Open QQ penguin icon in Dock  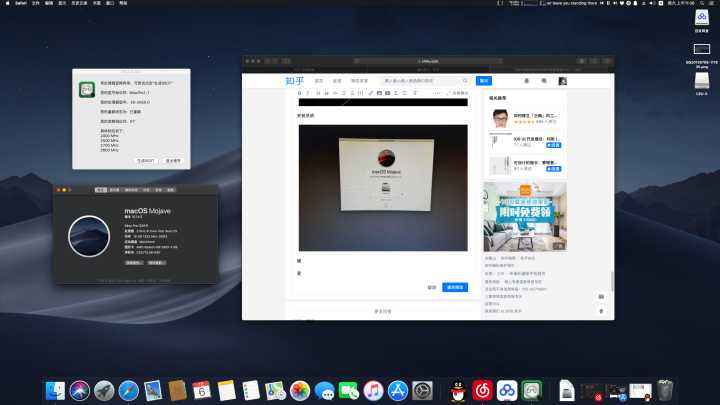458,391
